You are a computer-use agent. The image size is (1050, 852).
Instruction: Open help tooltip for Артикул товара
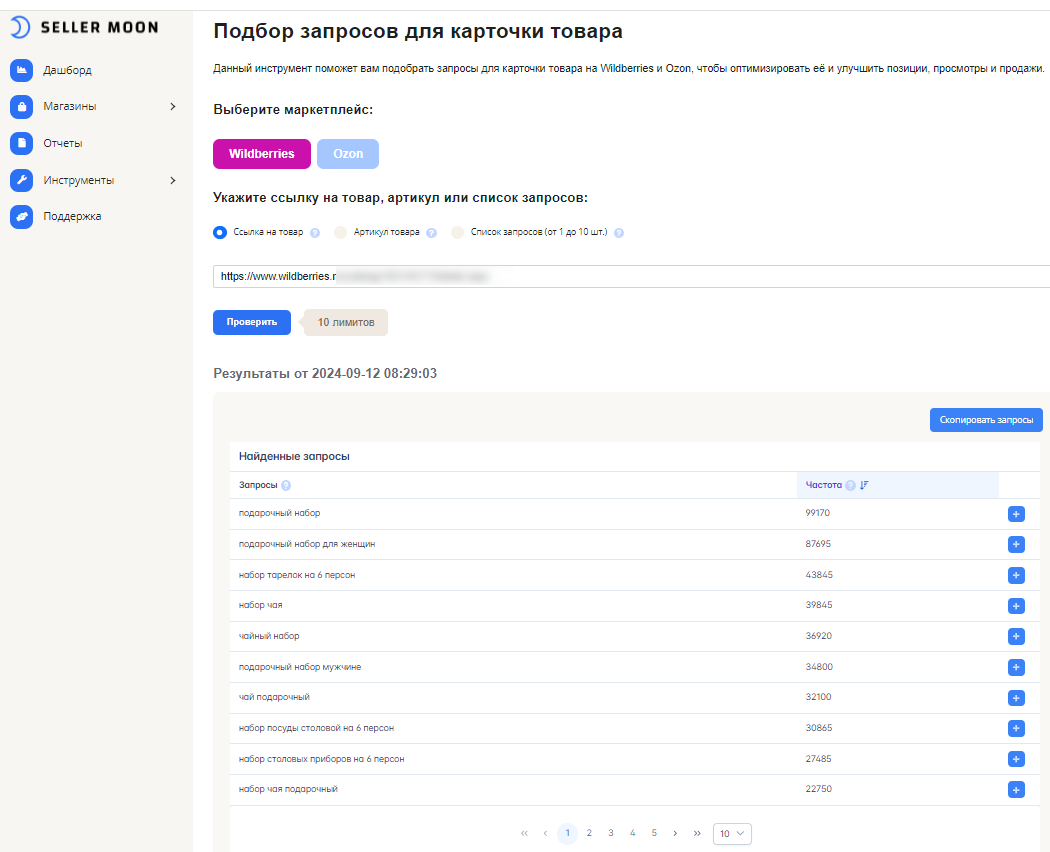click(431, 233)
